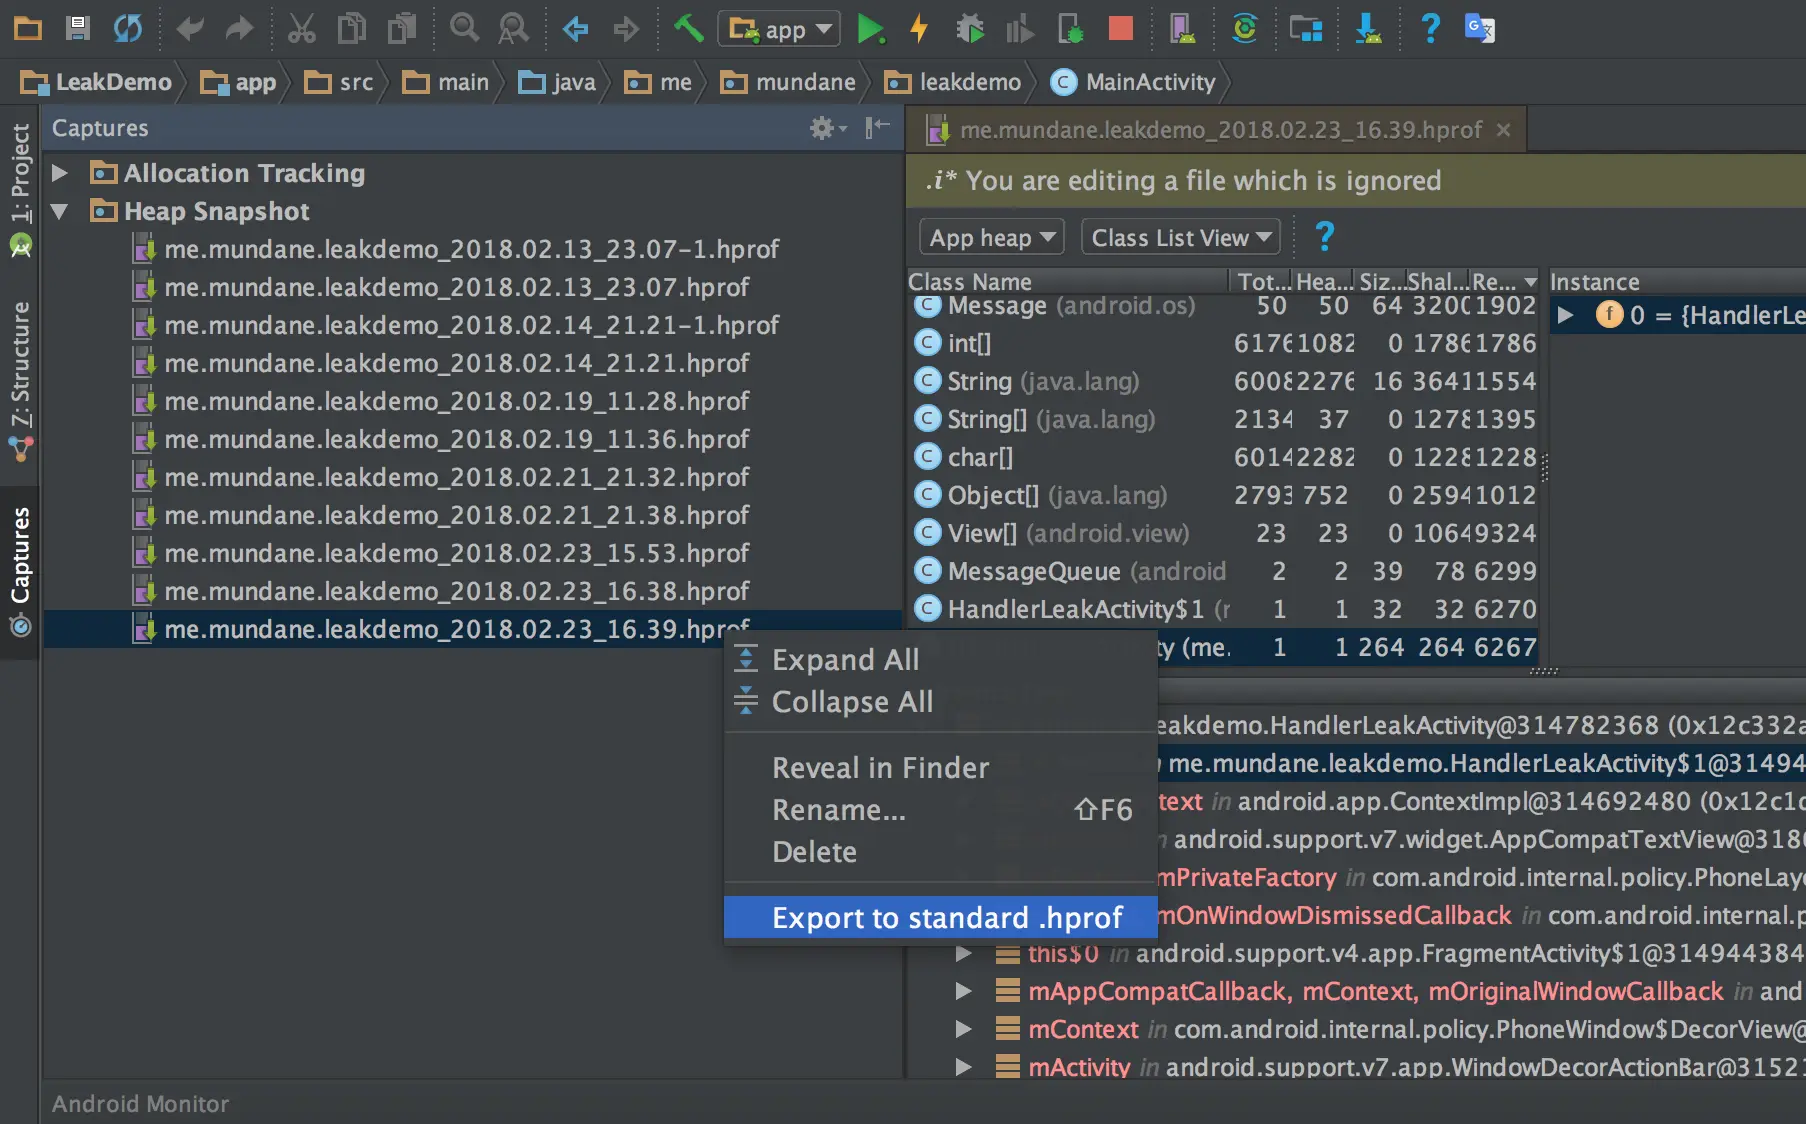Screen dimensions: 1806x1124
Task: Sort by the Class Name column header
Action: [1067, 282]
